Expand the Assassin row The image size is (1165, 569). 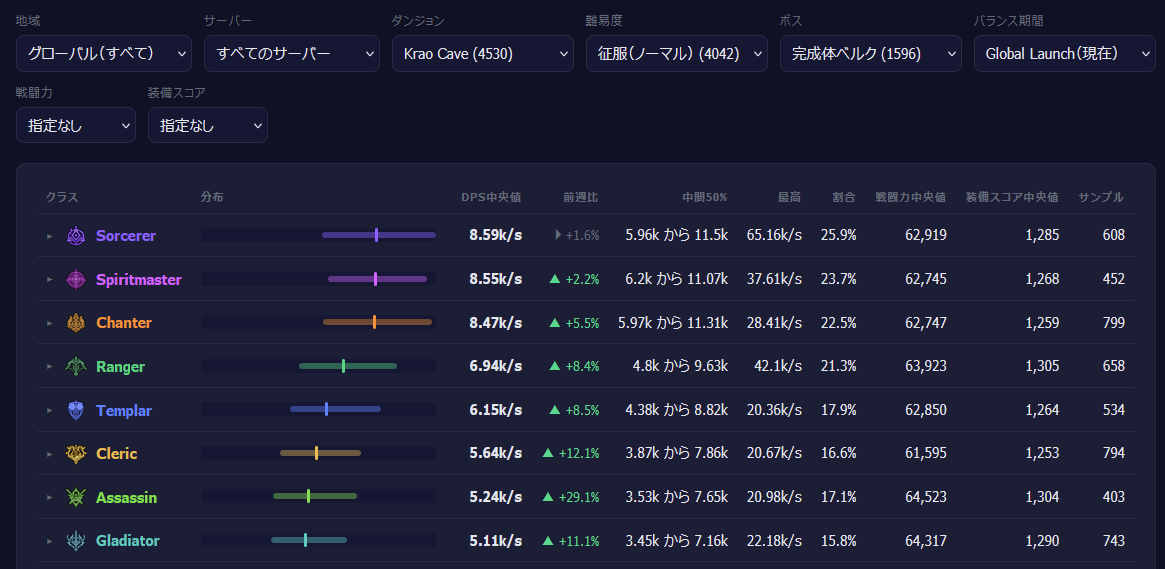[50, 497]
